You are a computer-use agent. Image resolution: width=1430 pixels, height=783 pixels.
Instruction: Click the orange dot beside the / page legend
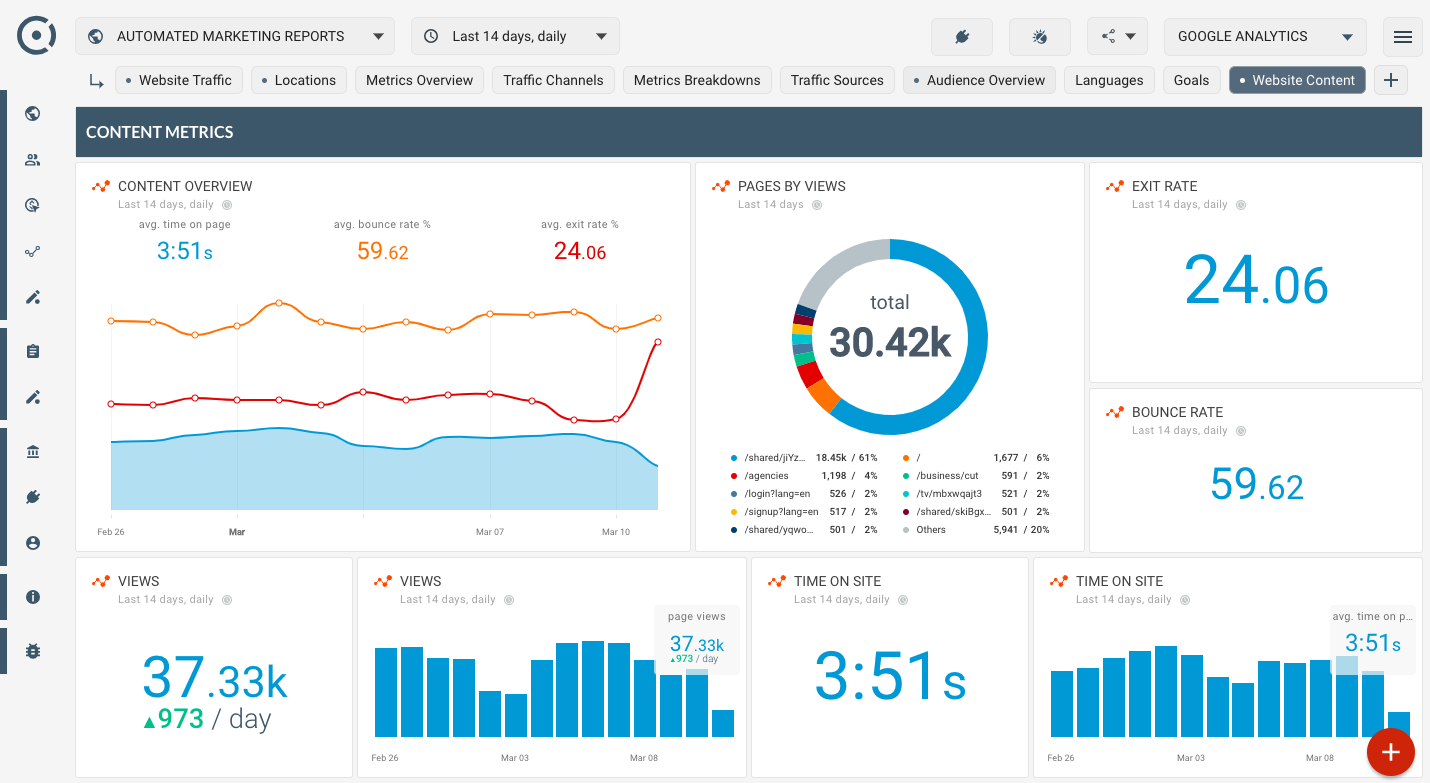pyautogui.click(x=905, y=458)
